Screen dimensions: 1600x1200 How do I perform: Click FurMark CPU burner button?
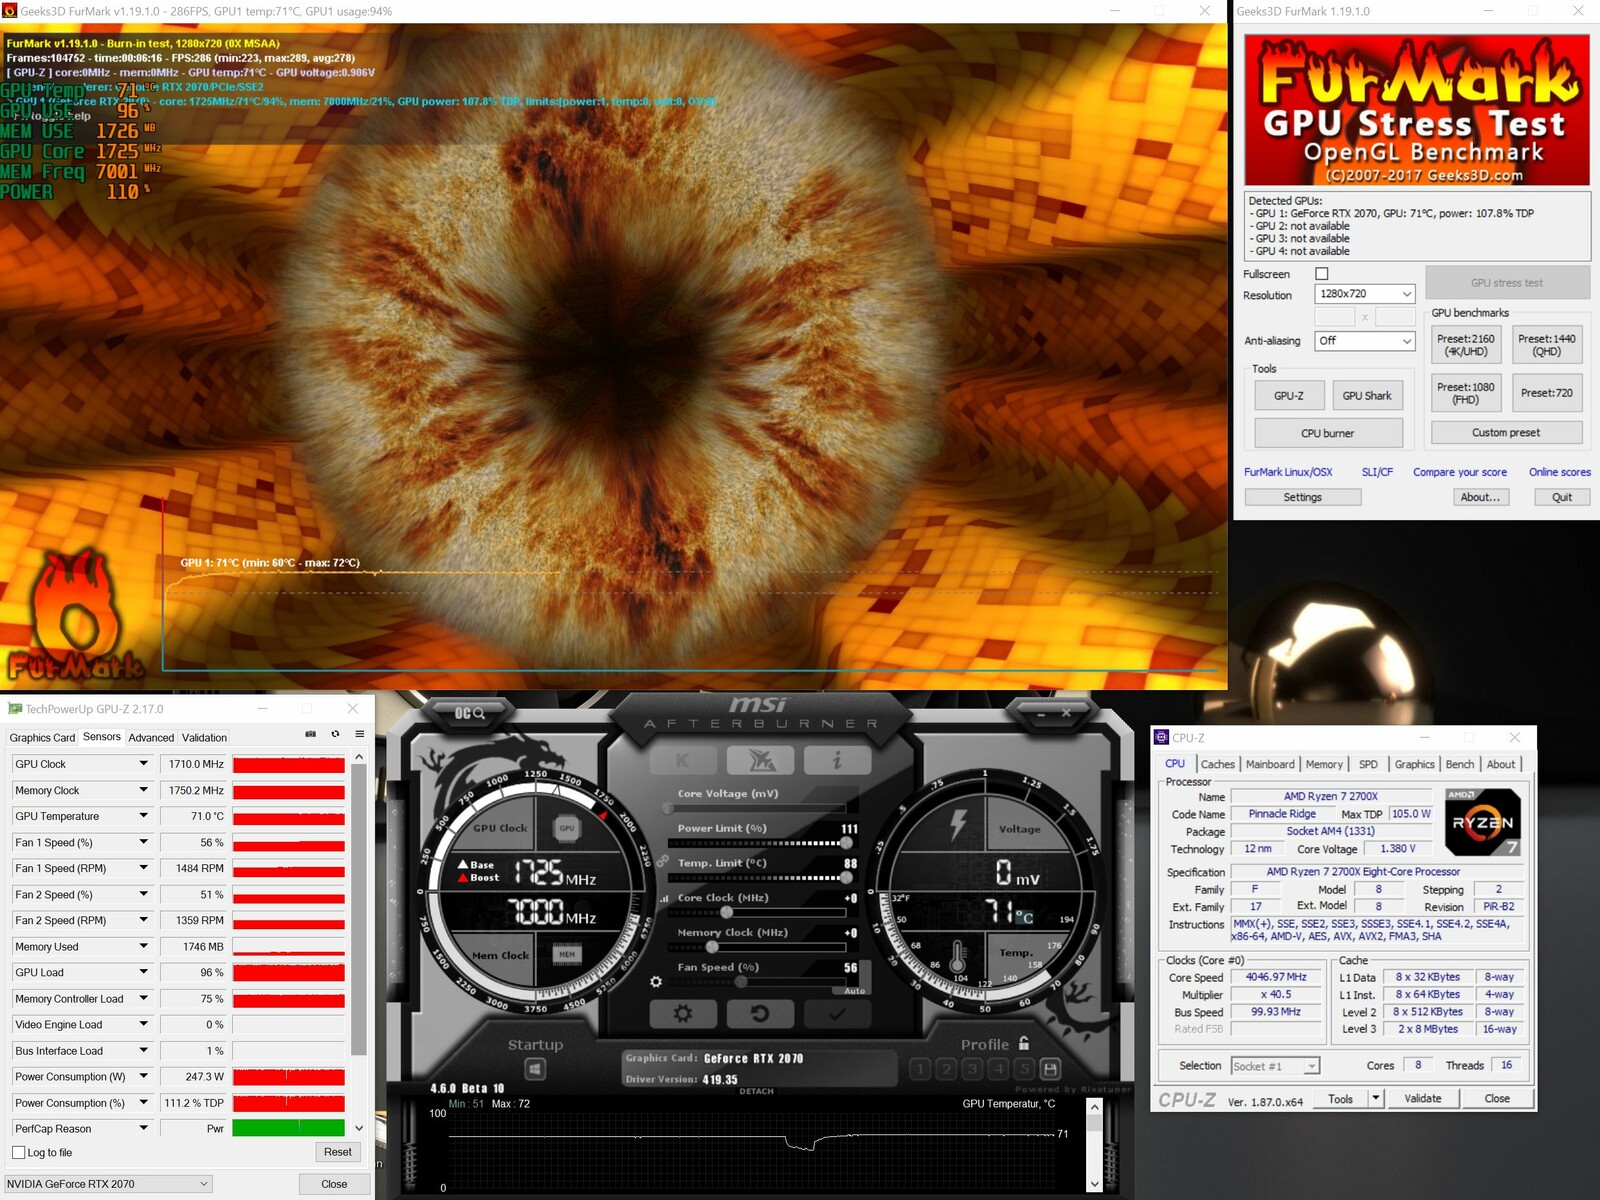click(x=1328, y=433)
